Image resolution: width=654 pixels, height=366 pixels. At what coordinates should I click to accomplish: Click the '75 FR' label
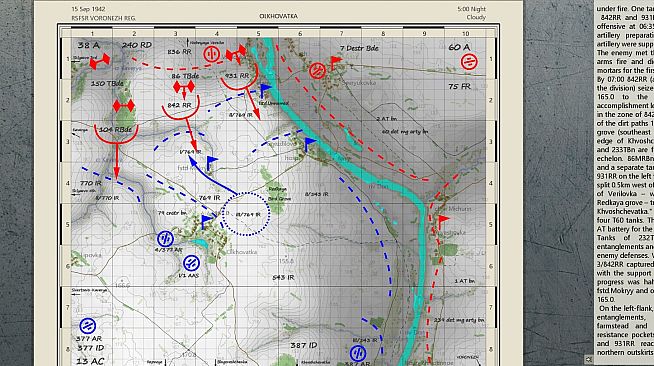(x=459, y=87)
